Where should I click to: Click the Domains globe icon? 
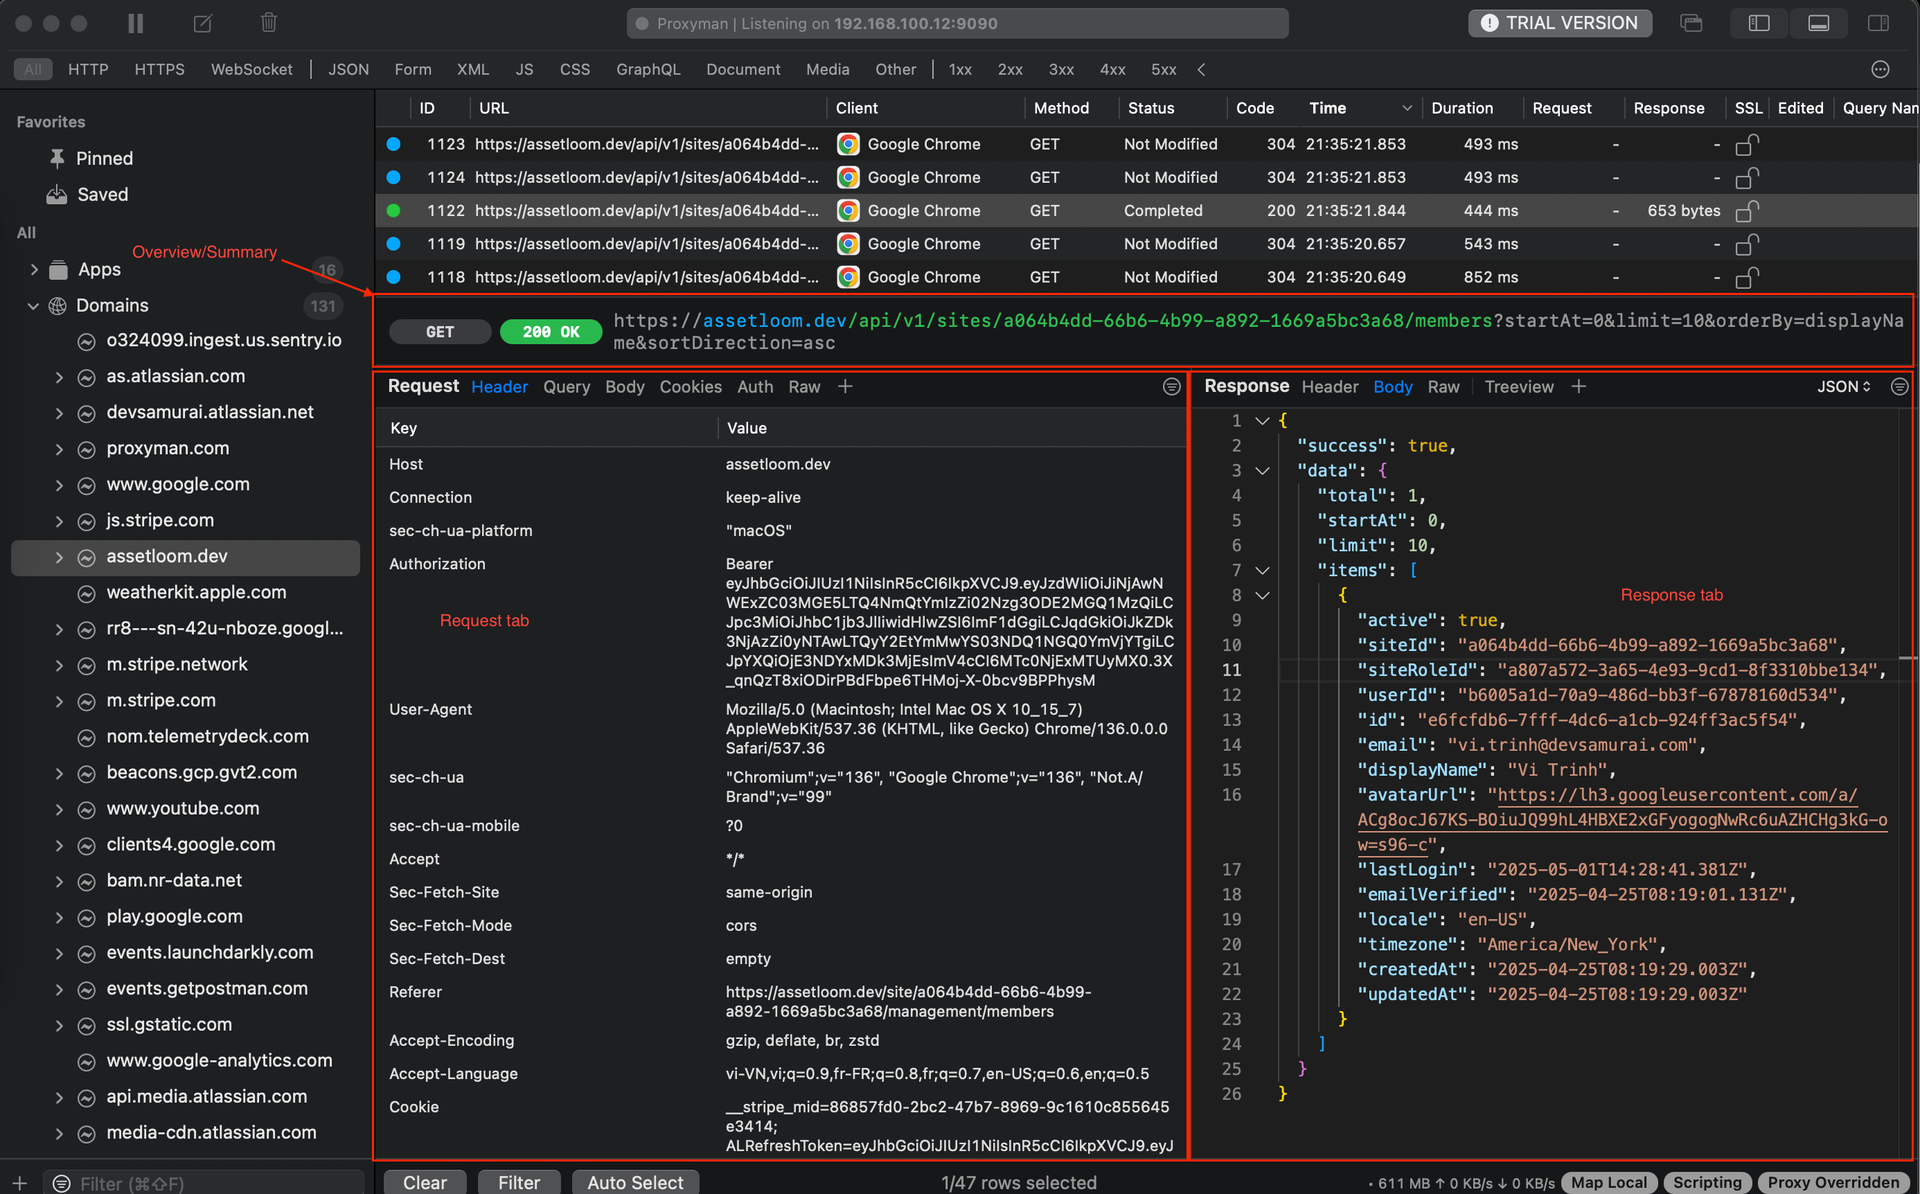(x=57, y=306)
